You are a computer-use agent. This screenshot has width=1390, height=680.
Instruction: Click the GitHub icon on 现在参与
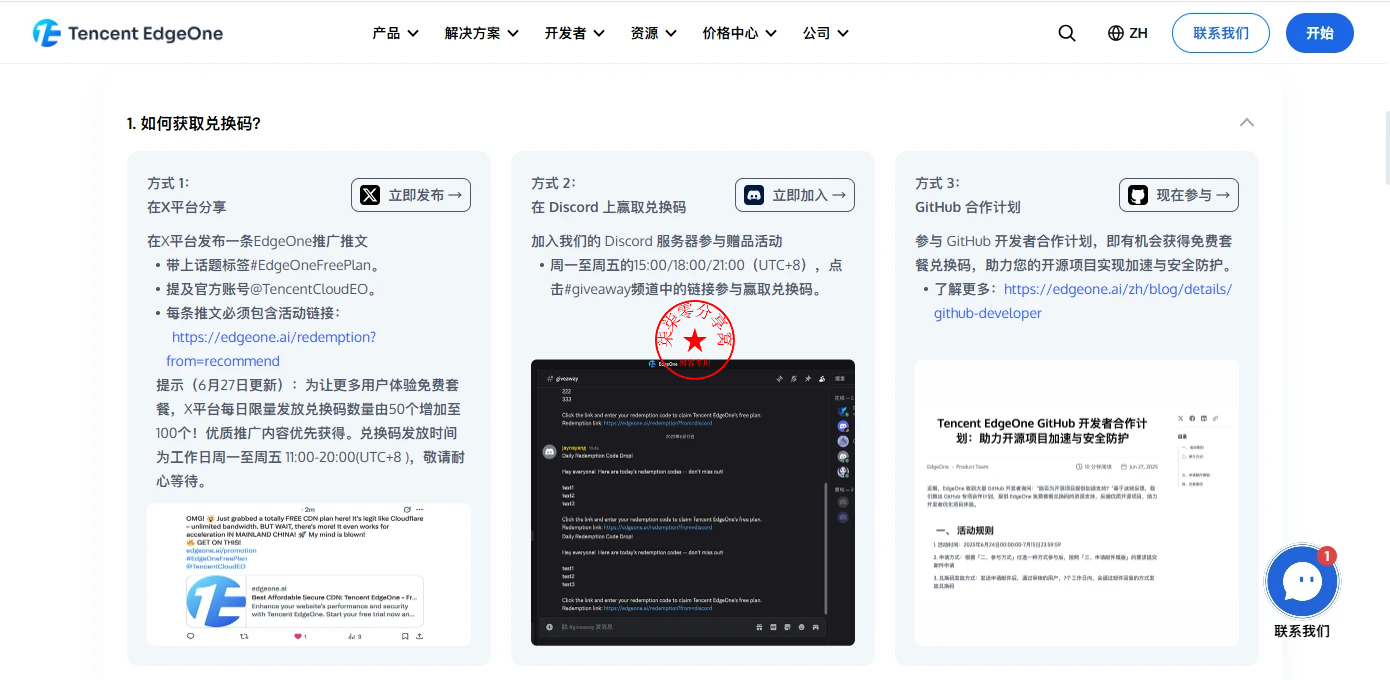tap(1138, 195)
